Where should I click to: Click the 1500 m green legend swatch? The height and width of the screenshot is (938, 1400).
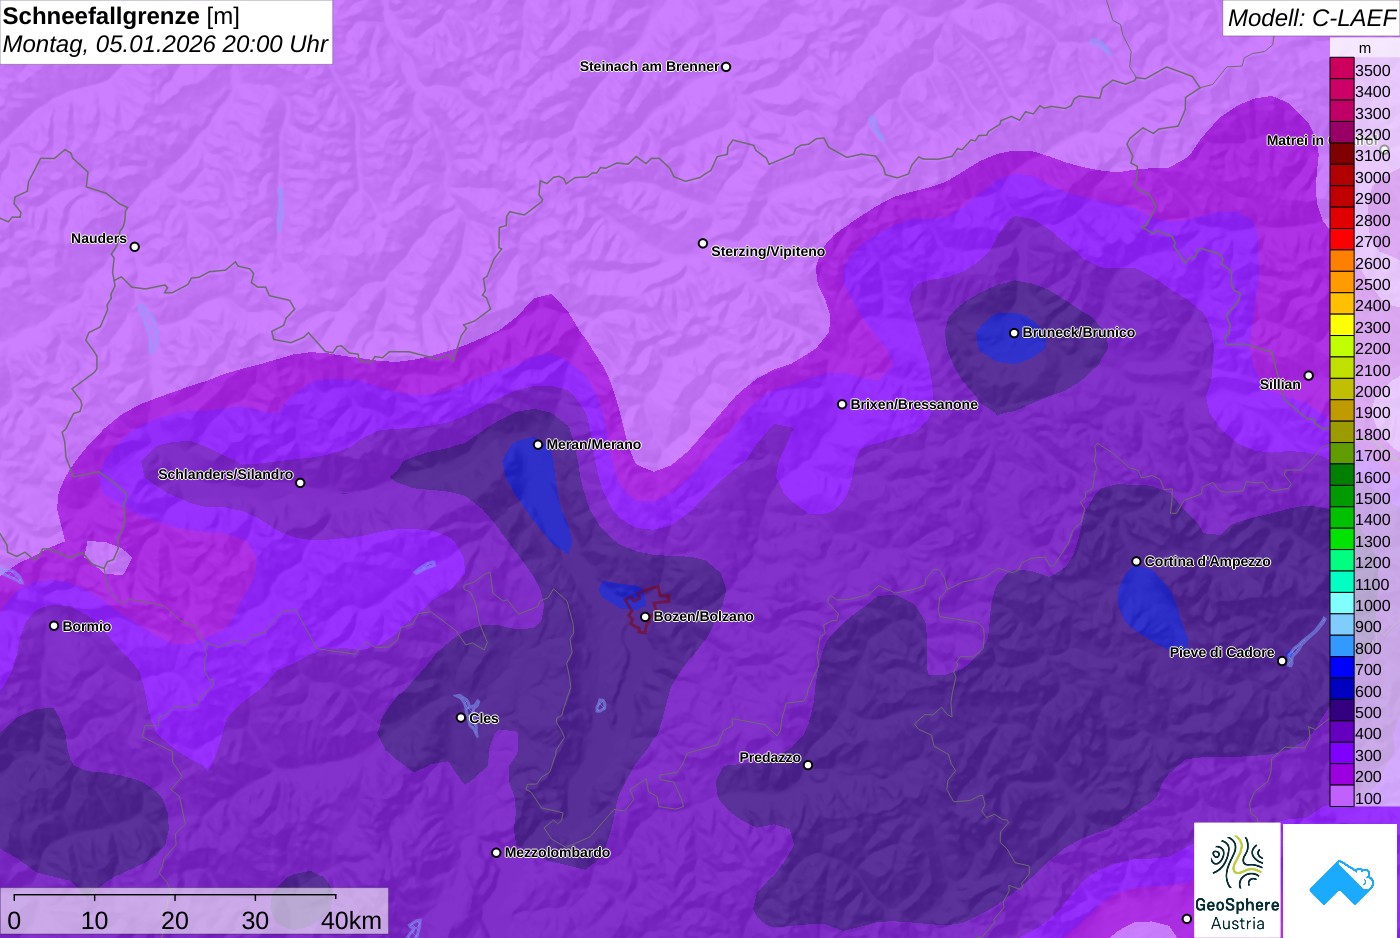tap(1342, 498)
